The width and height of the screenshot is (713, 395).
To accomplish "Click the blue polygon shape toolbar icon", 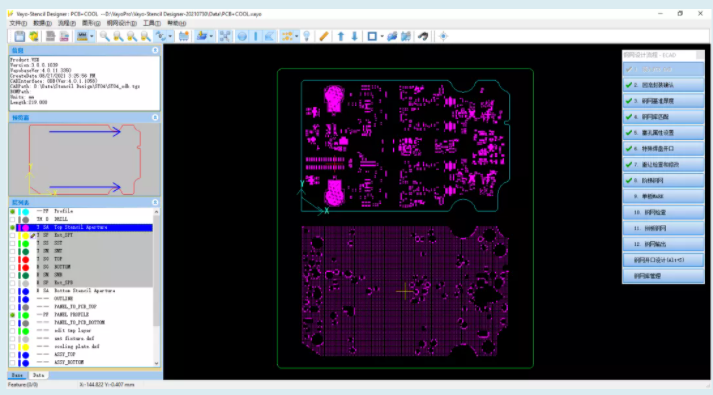I will [269, 36].
